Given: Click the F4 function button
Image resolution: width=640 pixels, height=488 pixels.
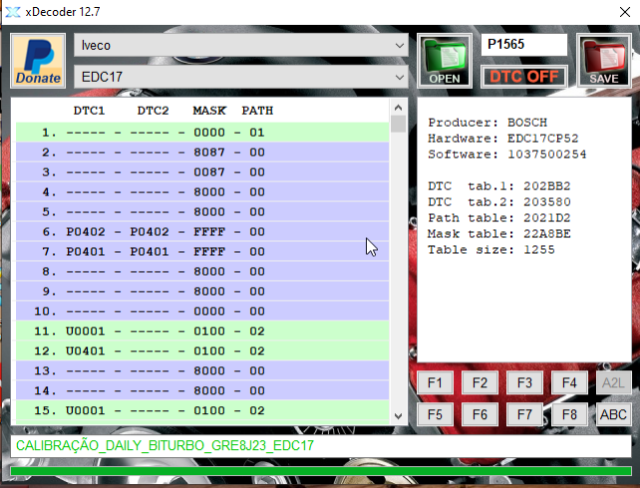Looking at the screenshot, I should pyautogui.click(x=568, y=382).
